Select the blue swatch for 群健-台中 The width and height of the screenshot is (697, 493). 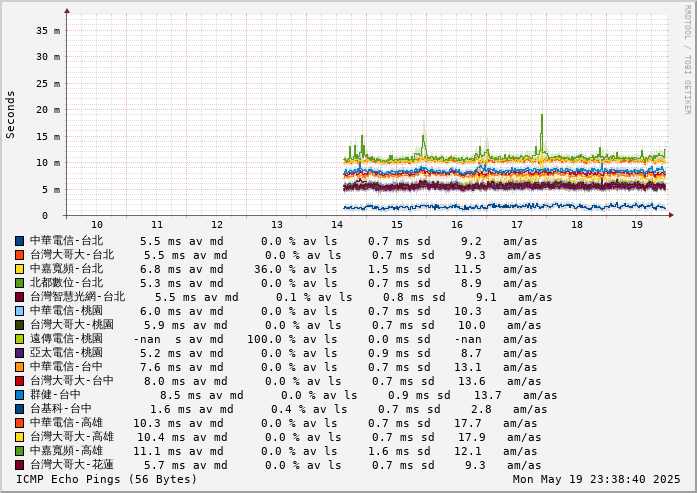coord(20,395)
